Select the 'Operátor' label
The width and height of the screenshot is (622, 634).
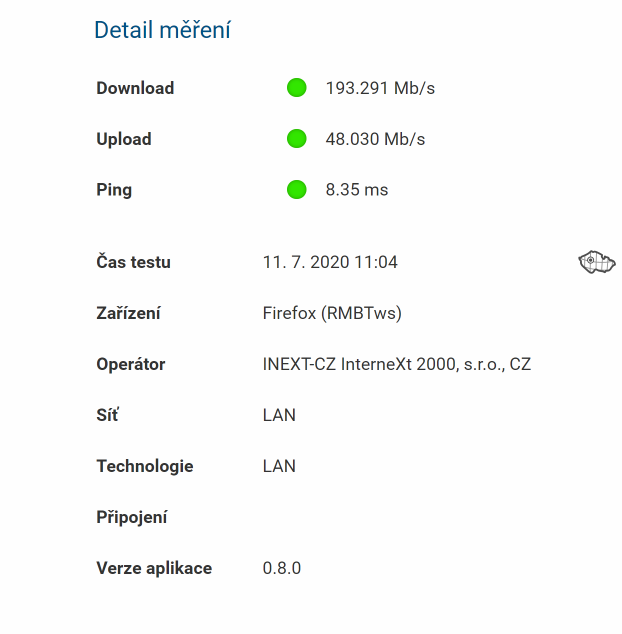coord(131,364)
